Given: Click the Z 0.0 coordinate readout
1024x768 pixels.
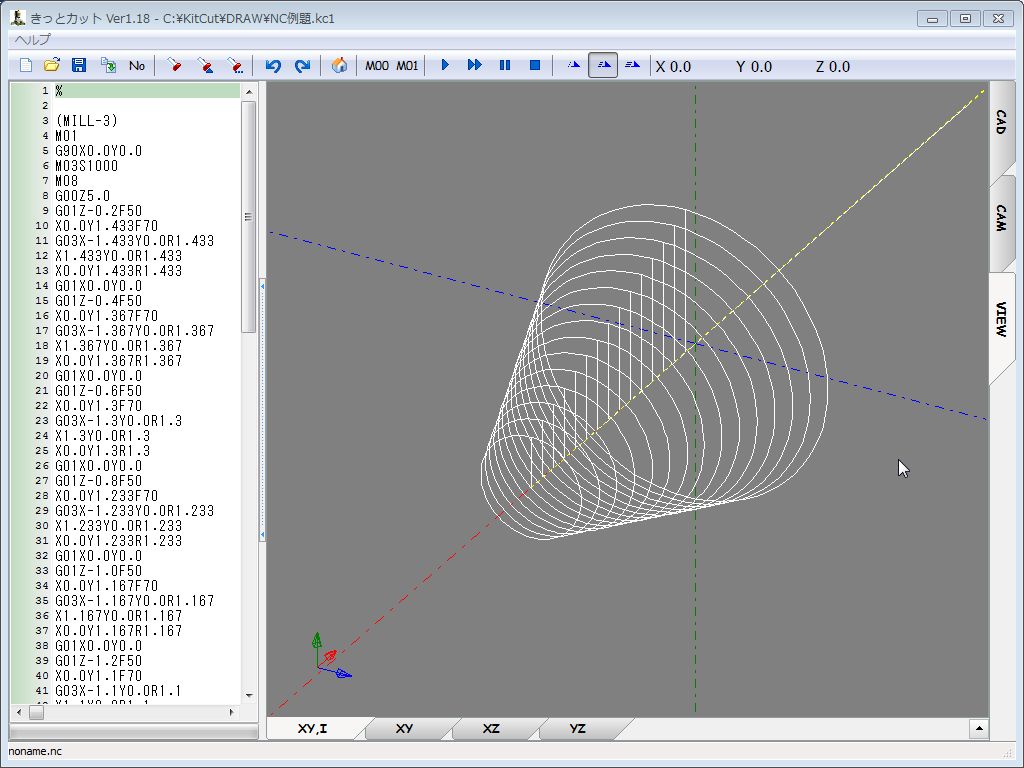Looking at the screenshot, I should pos(833,67).
